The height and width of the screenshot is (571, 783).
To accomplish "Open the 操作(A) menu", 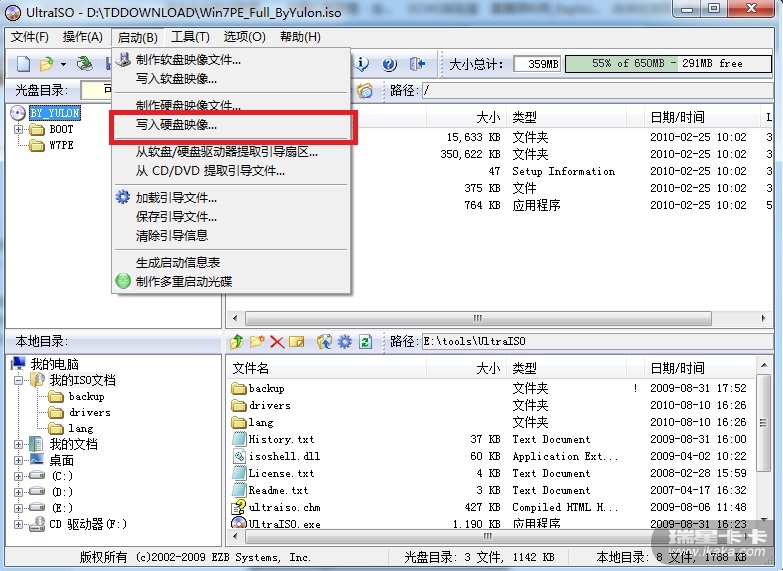I will click(82, 37).
